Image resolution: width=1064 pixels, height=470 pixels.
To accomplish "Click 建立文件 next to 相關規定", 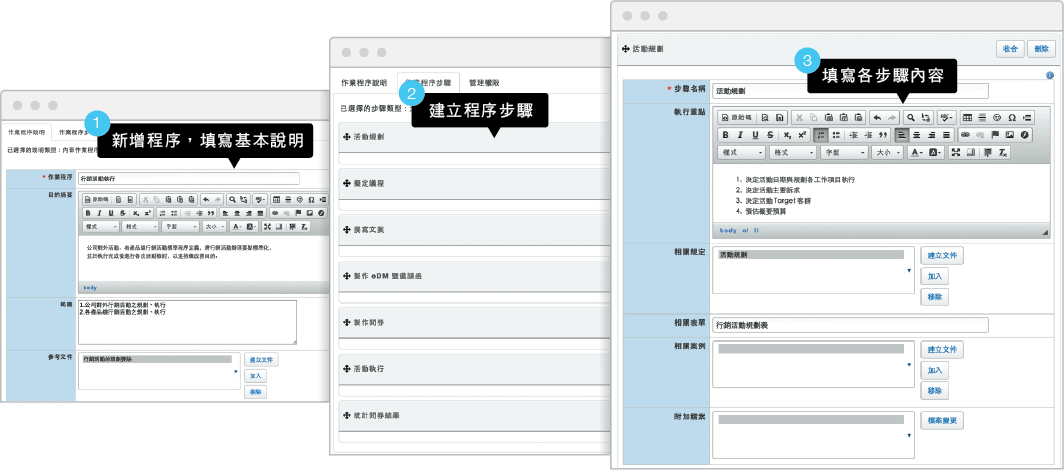I will click(942, 256).
